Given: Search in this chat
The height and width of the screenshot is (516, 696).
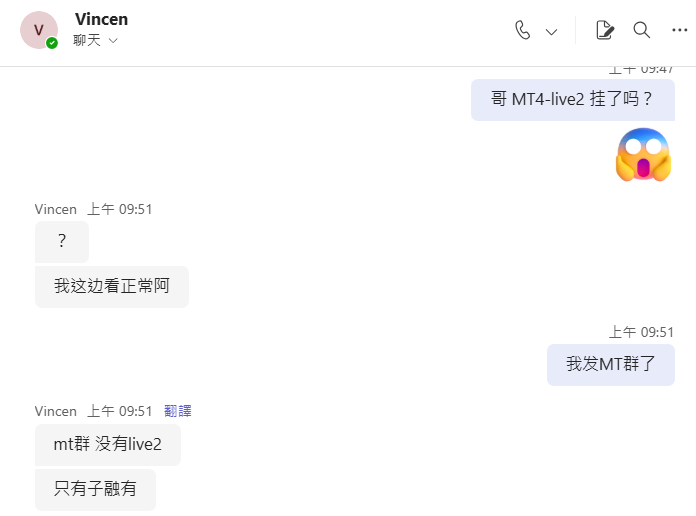Looking at the screenshot, I should [x=641, y=30].
